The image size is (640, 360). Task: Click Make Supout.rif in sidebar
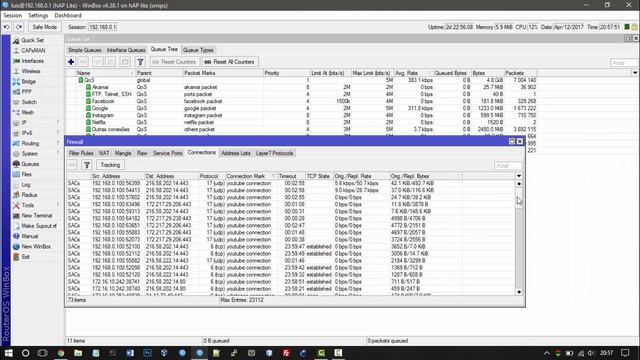39,226
